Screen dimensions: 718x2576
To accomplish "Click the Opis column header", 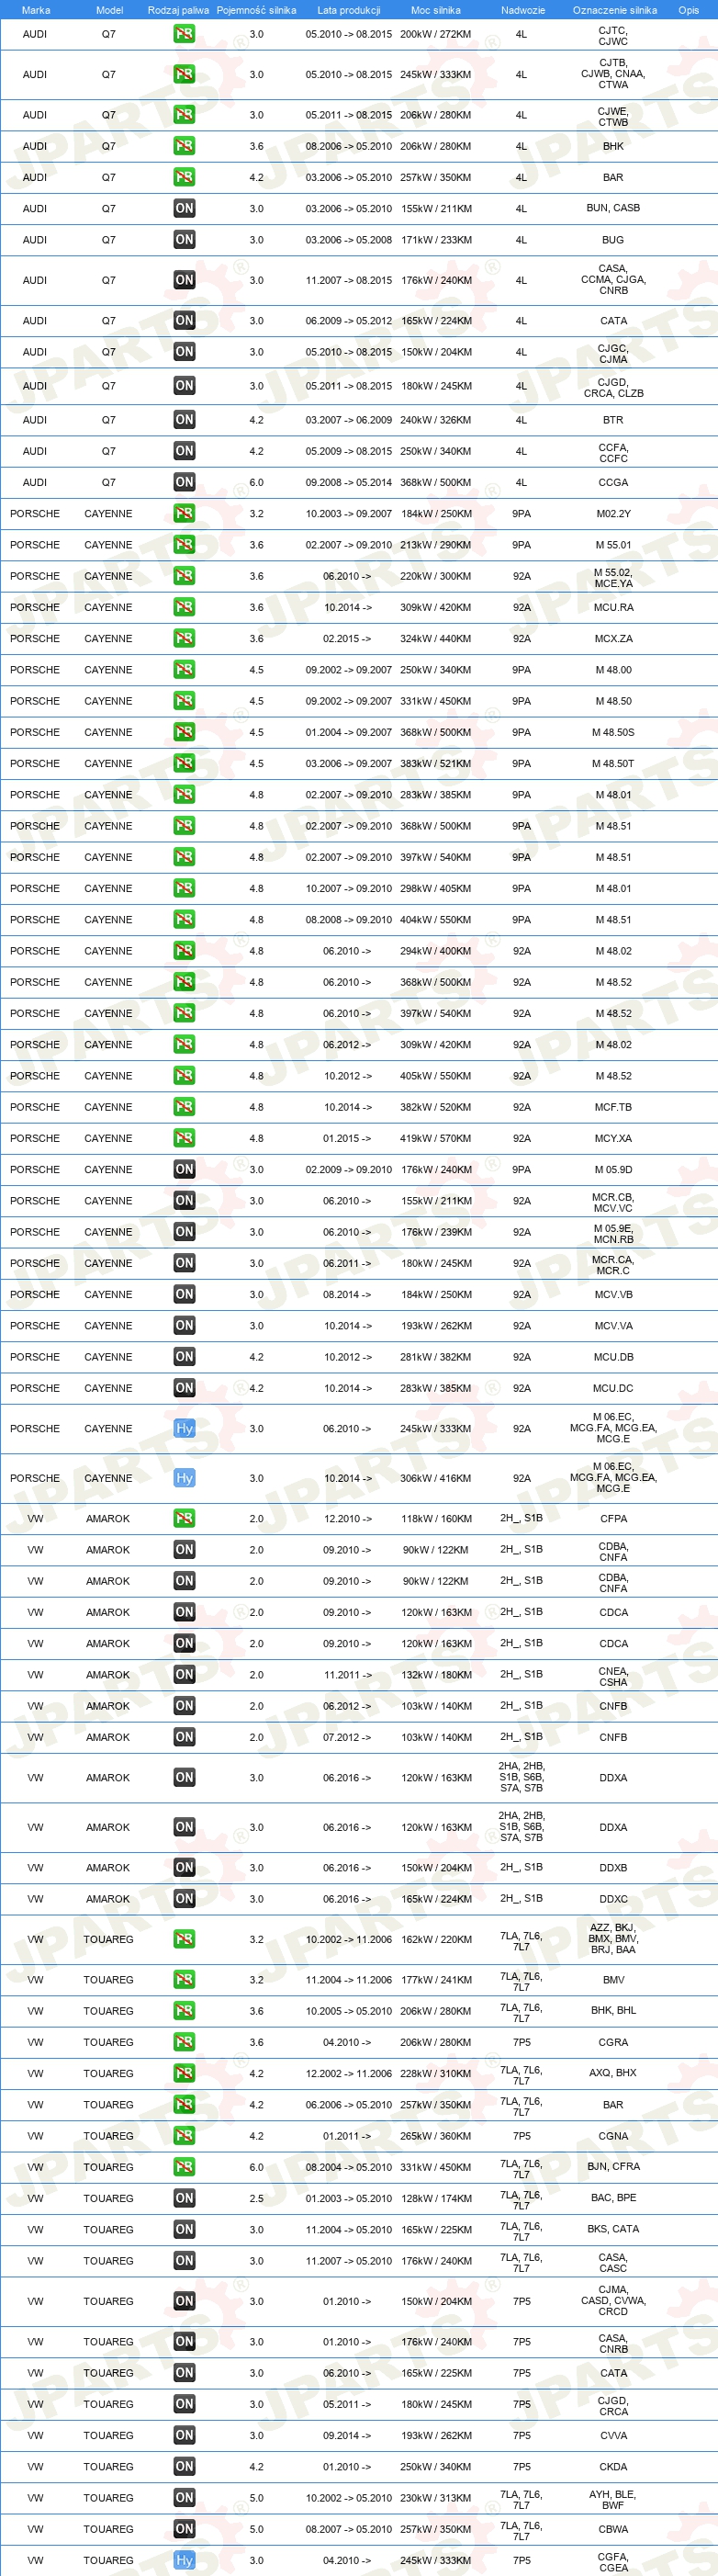I will click(x=688, y=10).
